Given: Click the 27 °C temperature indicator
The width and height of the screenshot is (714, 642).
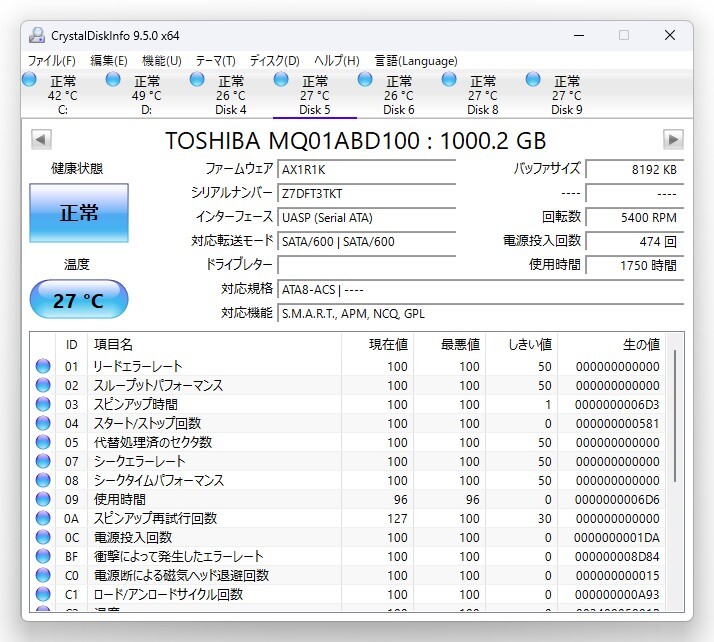Looking at the screenshot, I should coord(78,300).
